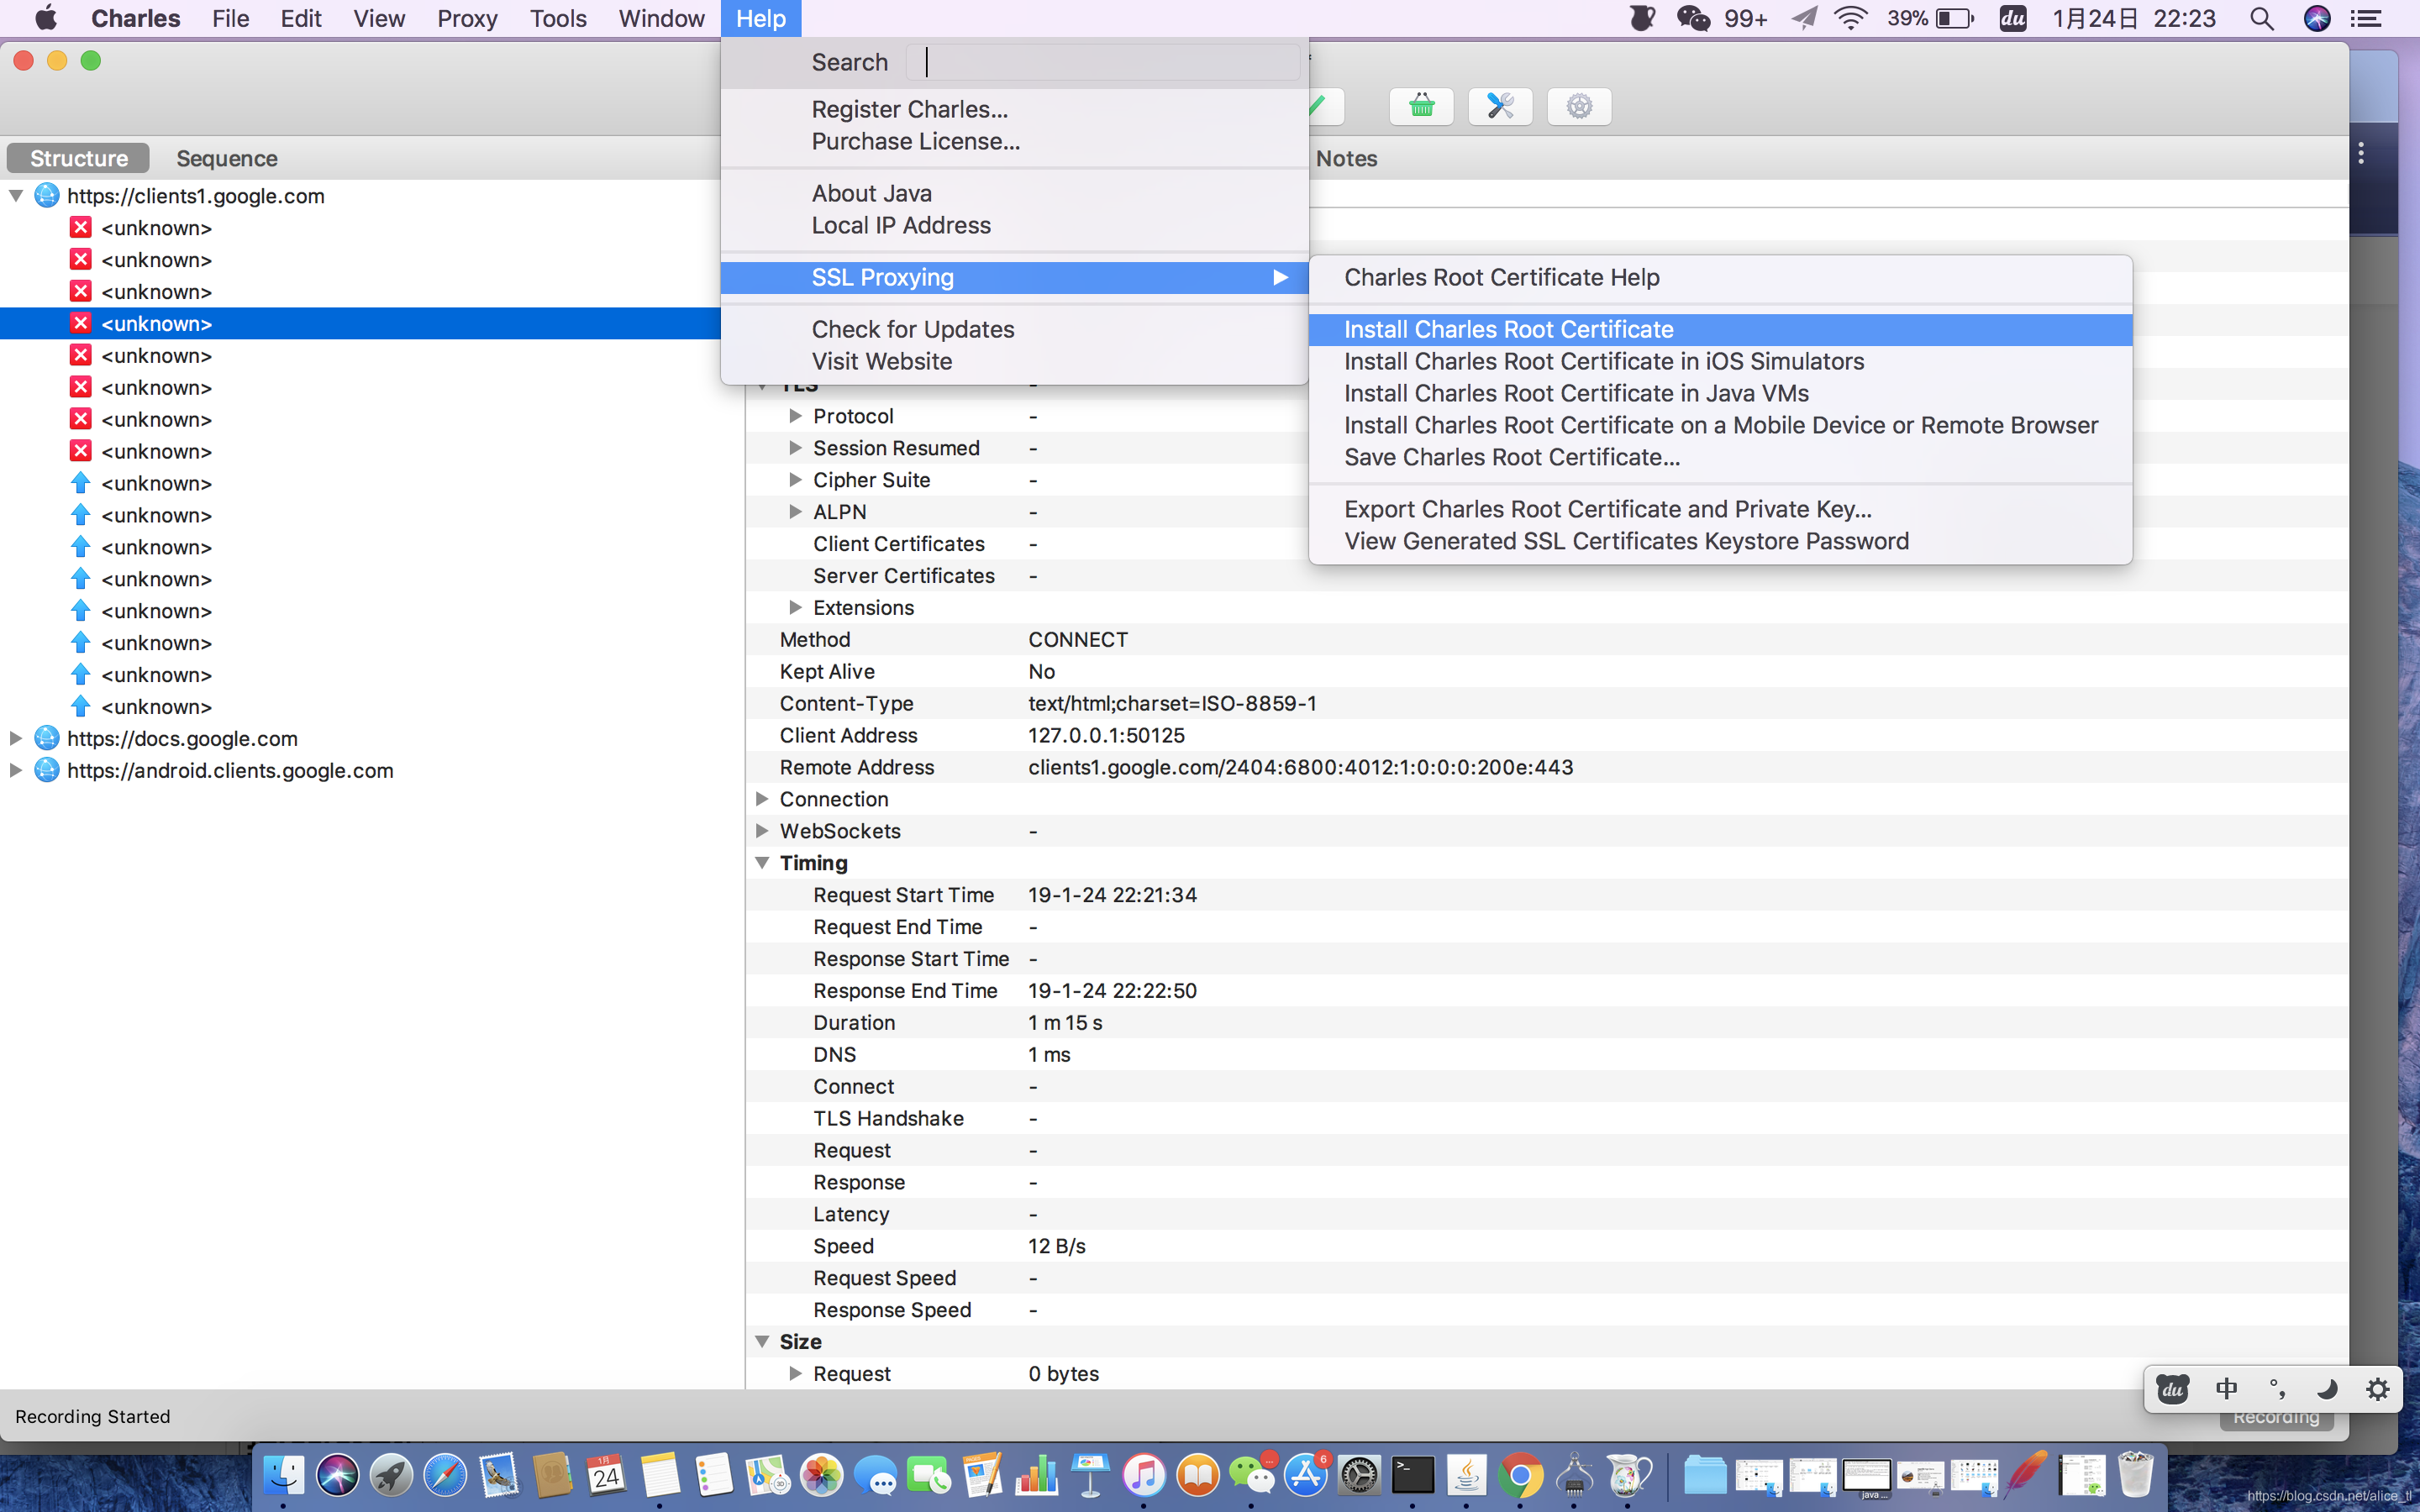This screenshot has height=1512, width=2420.
Task: Click the shopping basket toolbar icon
Action: pos(1421,106)
